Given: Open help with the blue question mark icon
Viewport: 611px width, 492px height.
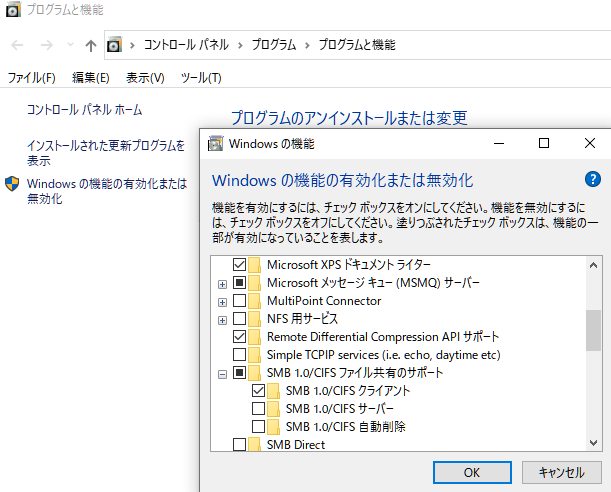Looking at the screenshot, I should click(x=592, y=179).
